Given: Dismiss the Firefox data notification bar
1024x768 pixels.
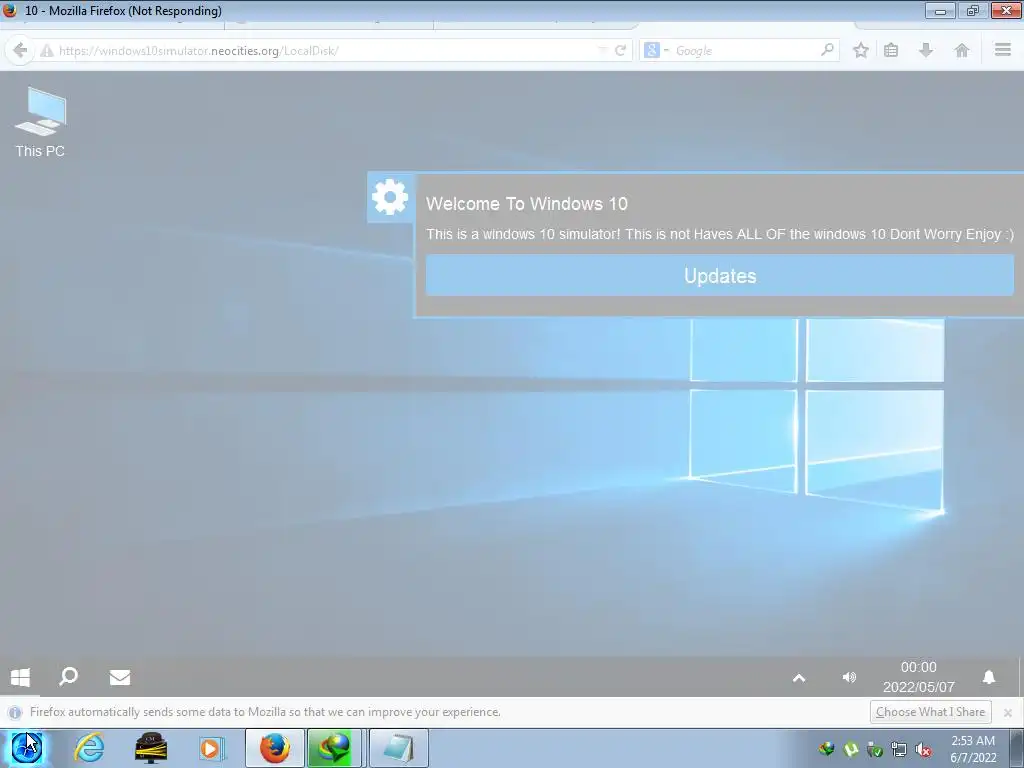Looking at the screenshot, I should pyautogui.click(x=1008, y=712).
